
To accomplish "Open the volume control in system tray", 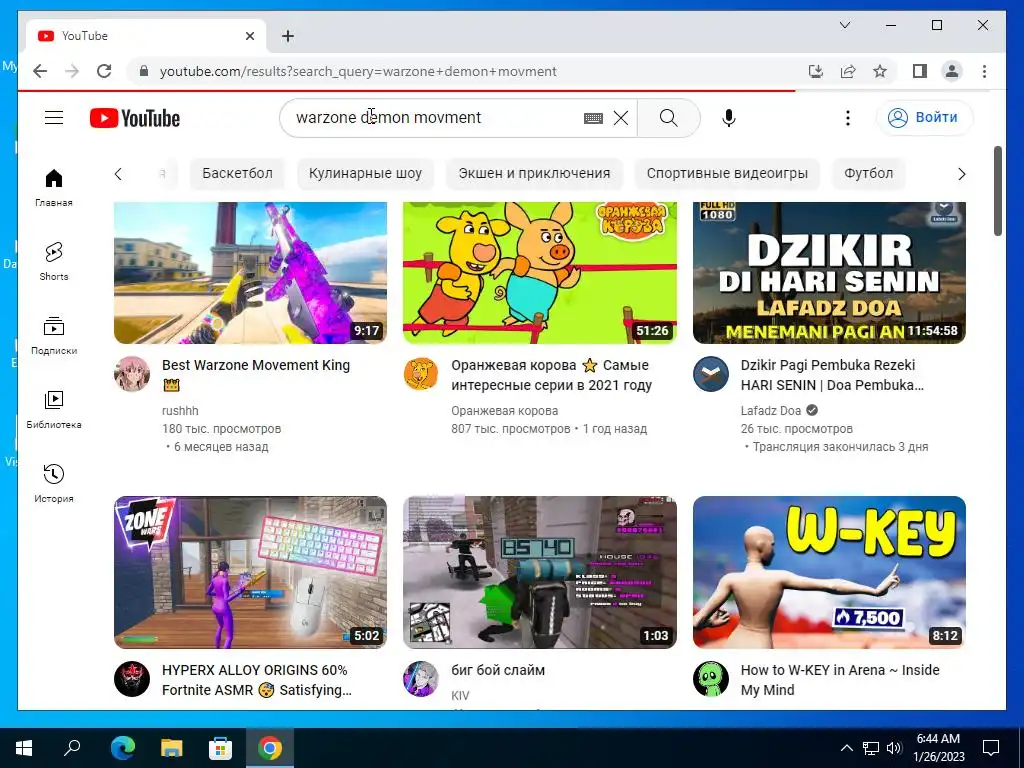I will click(894, 748).
